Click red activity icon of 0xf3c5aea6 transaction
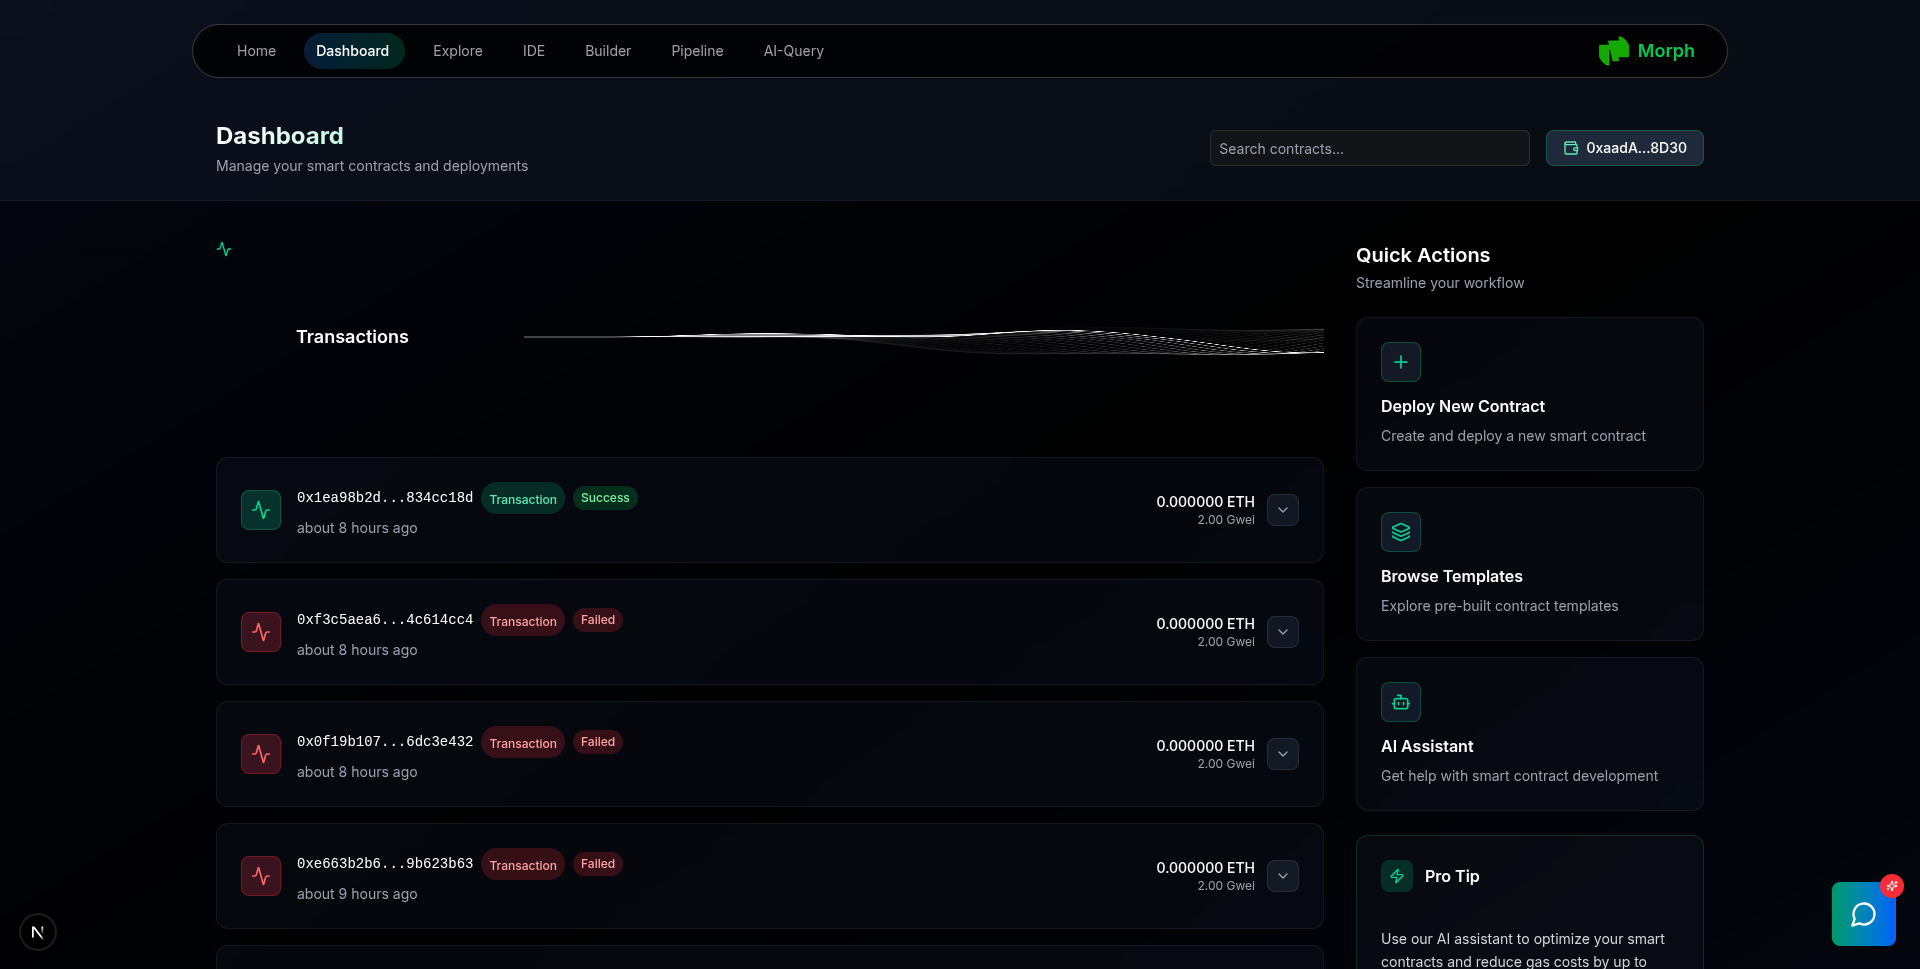 [x=261, y=632]
